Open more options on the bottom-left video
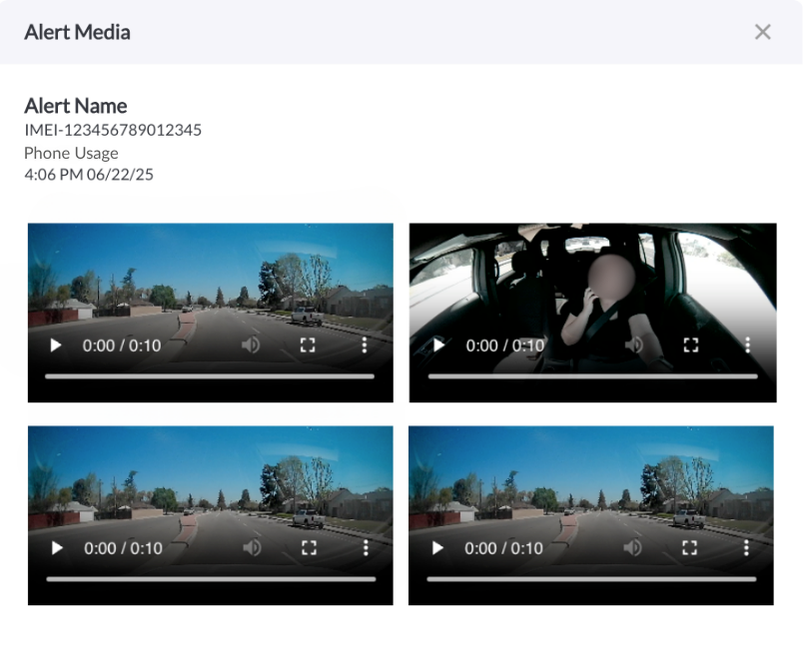Image resolution: width=806 pixels, height=668 pixels. point(366,548)
